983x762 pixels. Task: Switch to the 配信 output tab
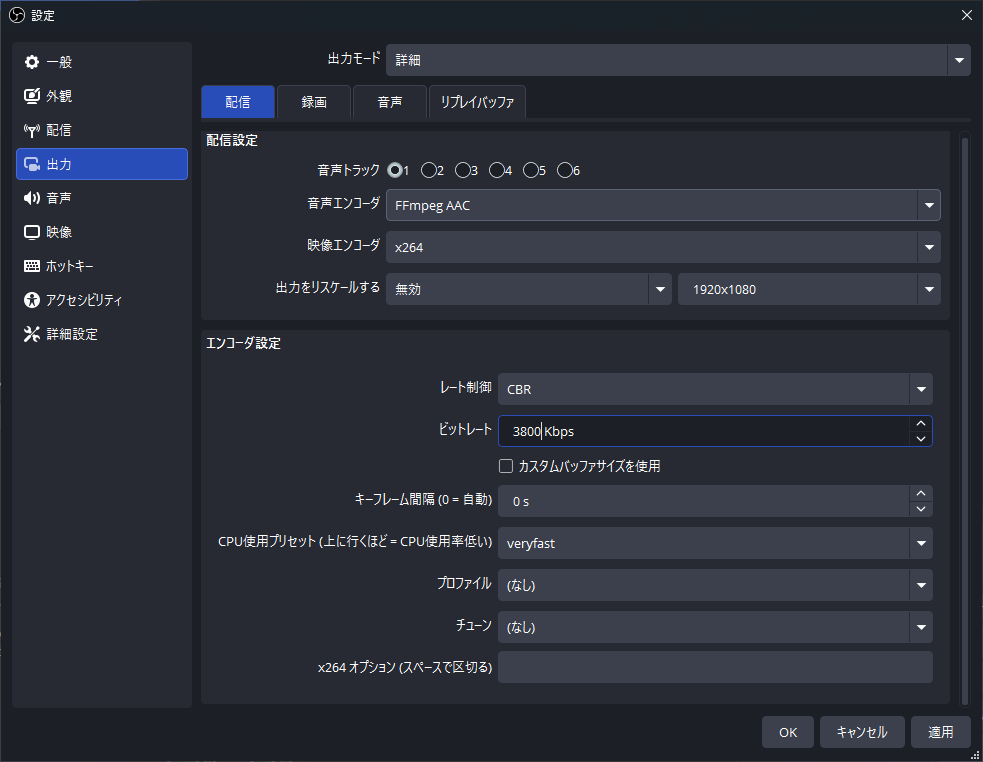click(x=238, y=102)
